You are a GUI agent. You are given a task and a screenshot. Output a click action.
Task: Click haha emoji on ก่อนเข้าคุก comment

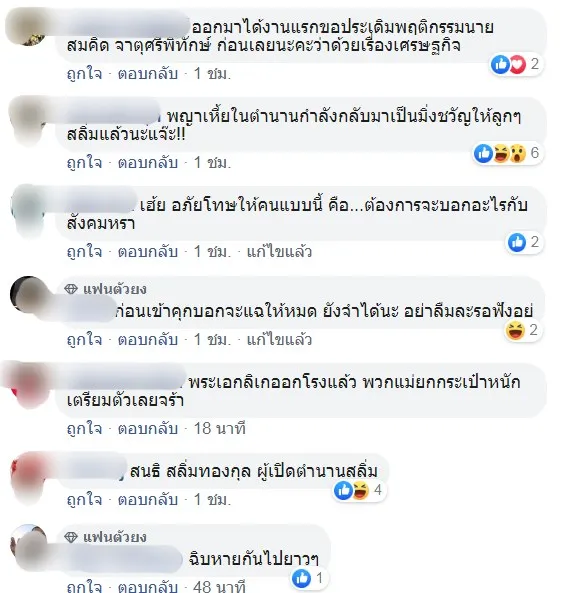515,330
